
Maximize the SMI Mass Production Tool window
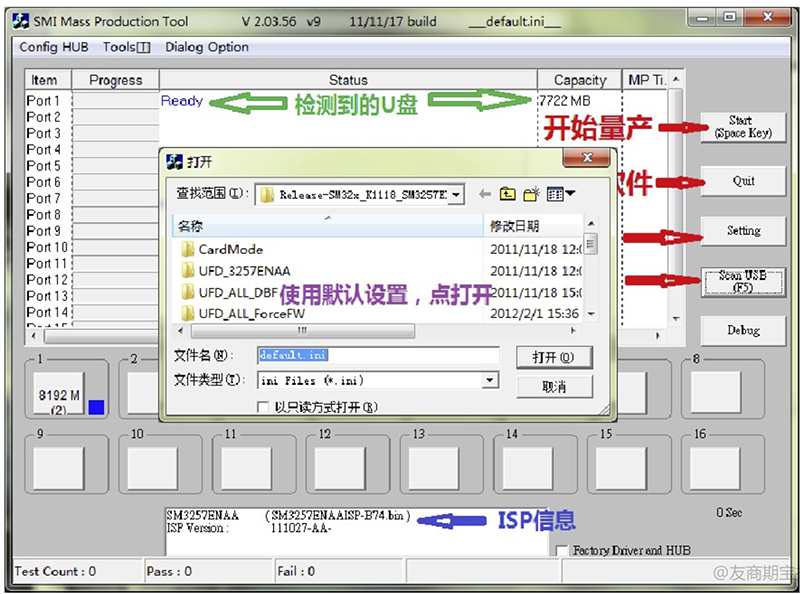[730, 18]
